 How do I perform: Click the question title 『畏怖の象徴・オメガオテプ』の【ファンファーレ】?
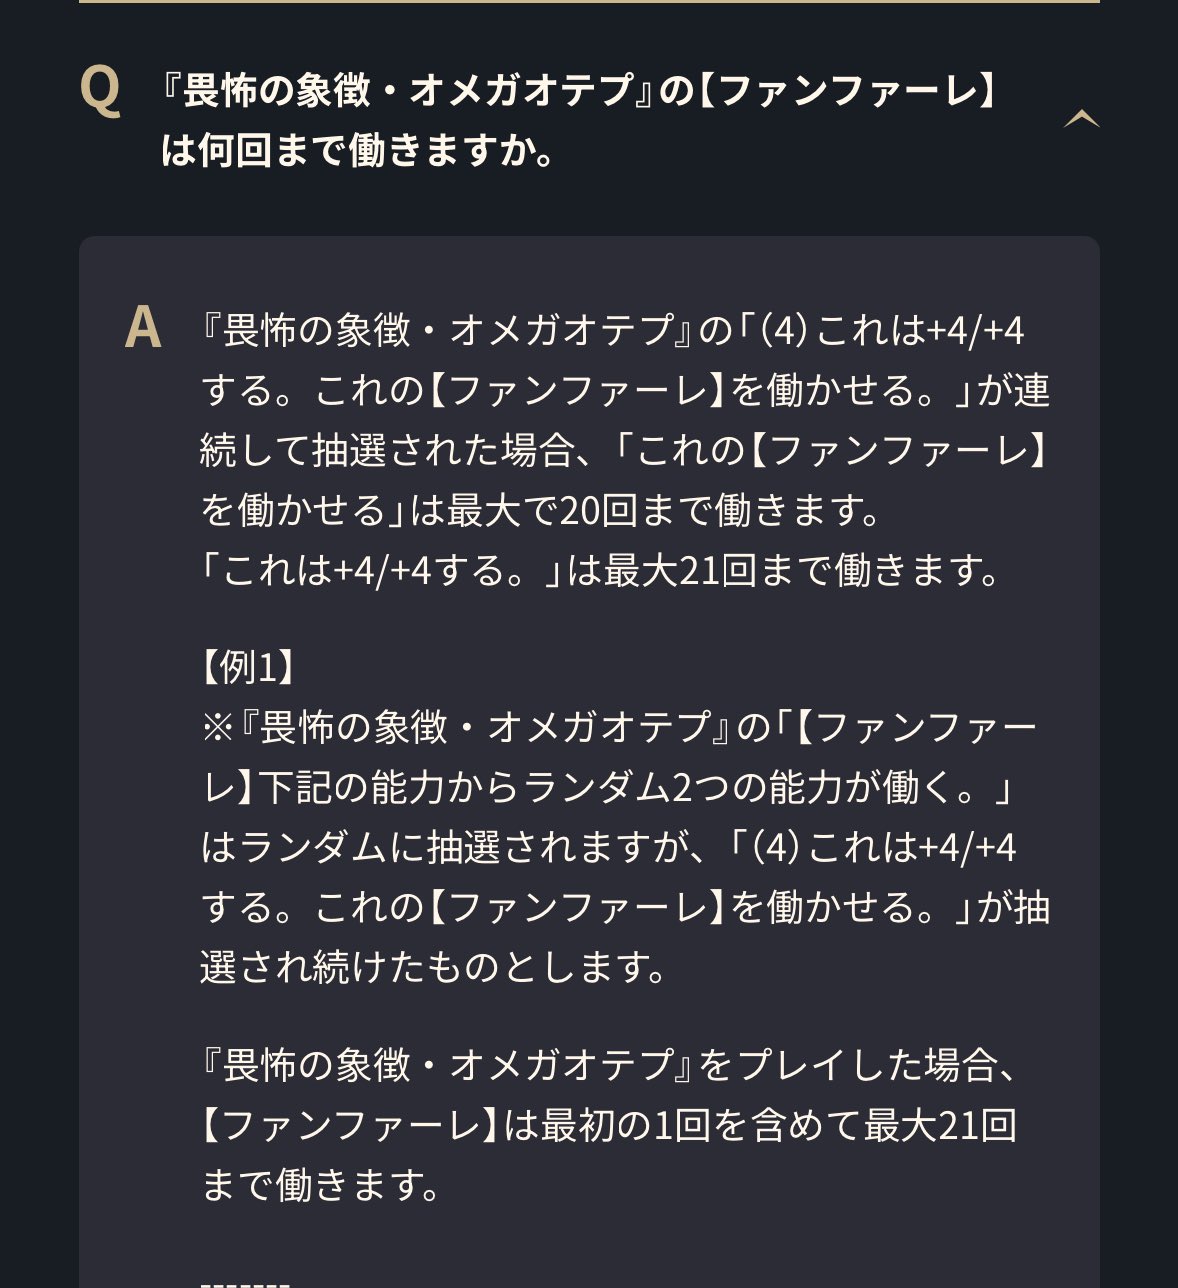(579, 91)
